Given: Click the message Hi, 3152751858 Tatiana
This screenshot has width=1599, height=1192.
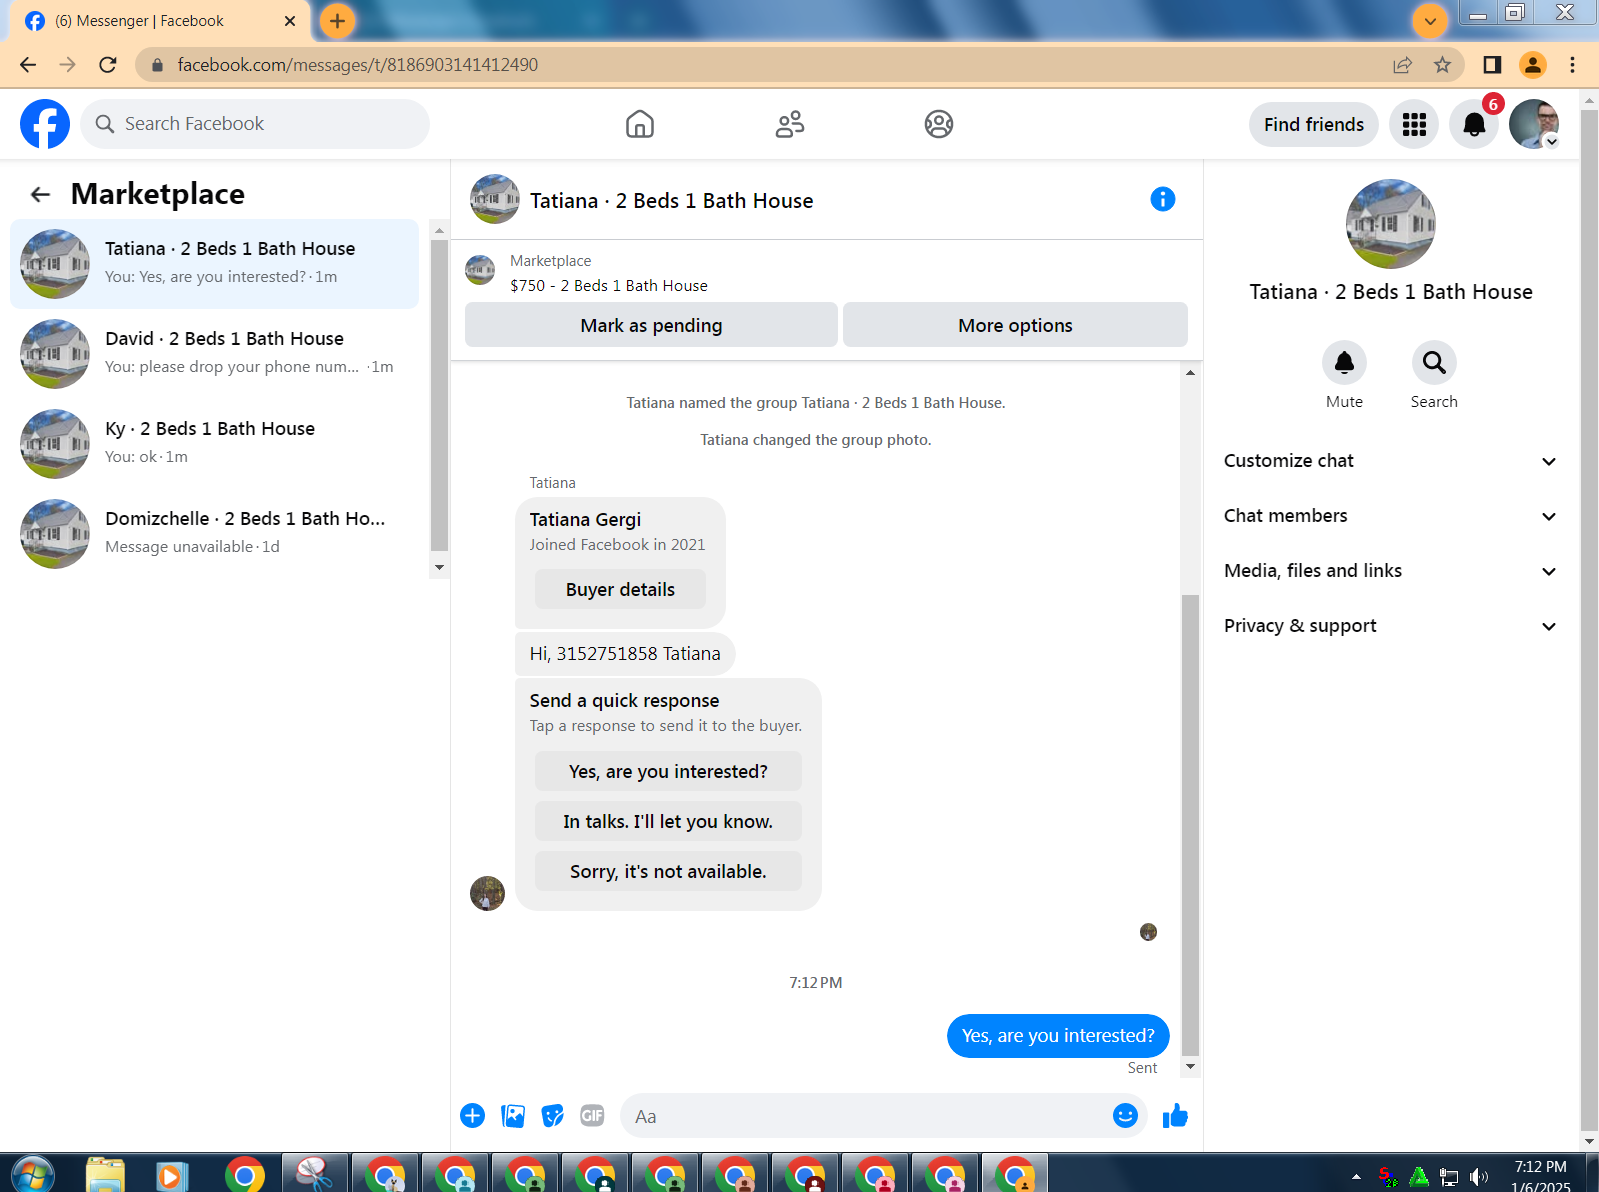Looking at the screenshot, I should coord(625,653).
